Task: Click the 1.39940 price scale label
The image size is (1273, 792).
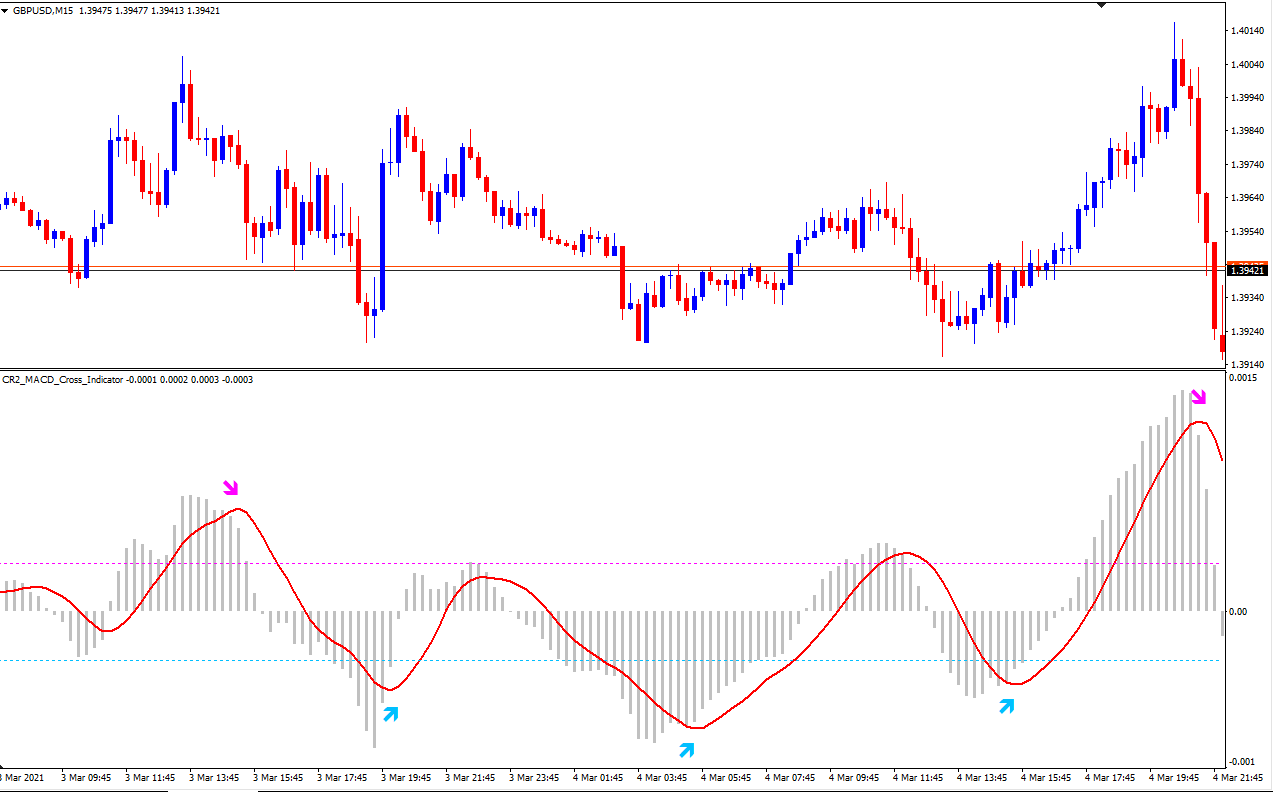Action: click(x=1250, y=98)
